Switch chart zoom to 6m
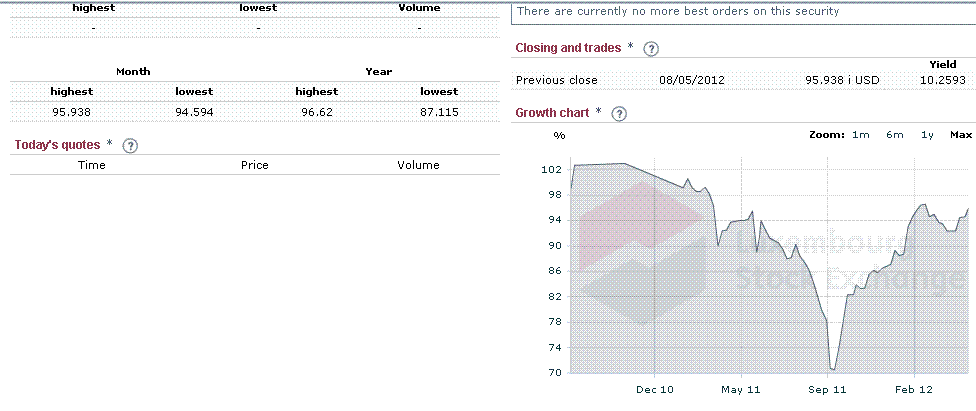This screenshot has height=411, width=976. tap(894, 134)
